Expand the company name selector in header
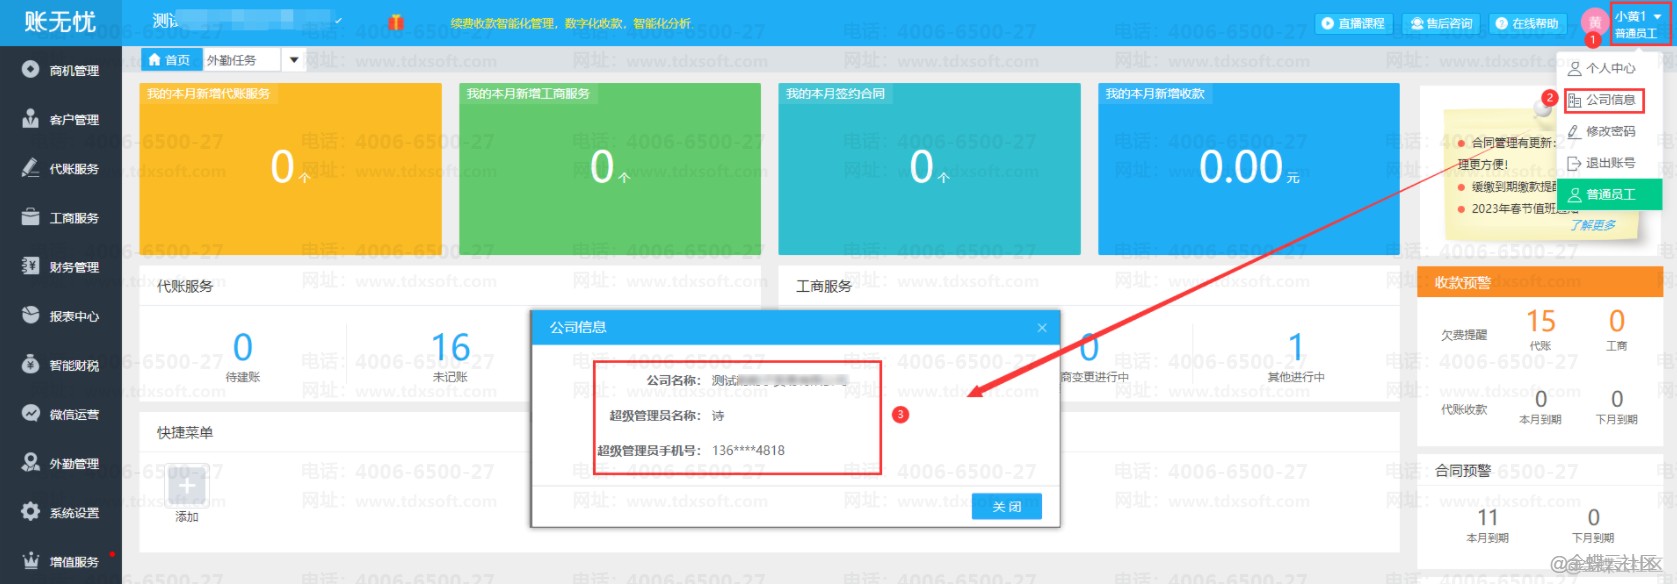Viewport: 1677px width, 584px height. 338,21
